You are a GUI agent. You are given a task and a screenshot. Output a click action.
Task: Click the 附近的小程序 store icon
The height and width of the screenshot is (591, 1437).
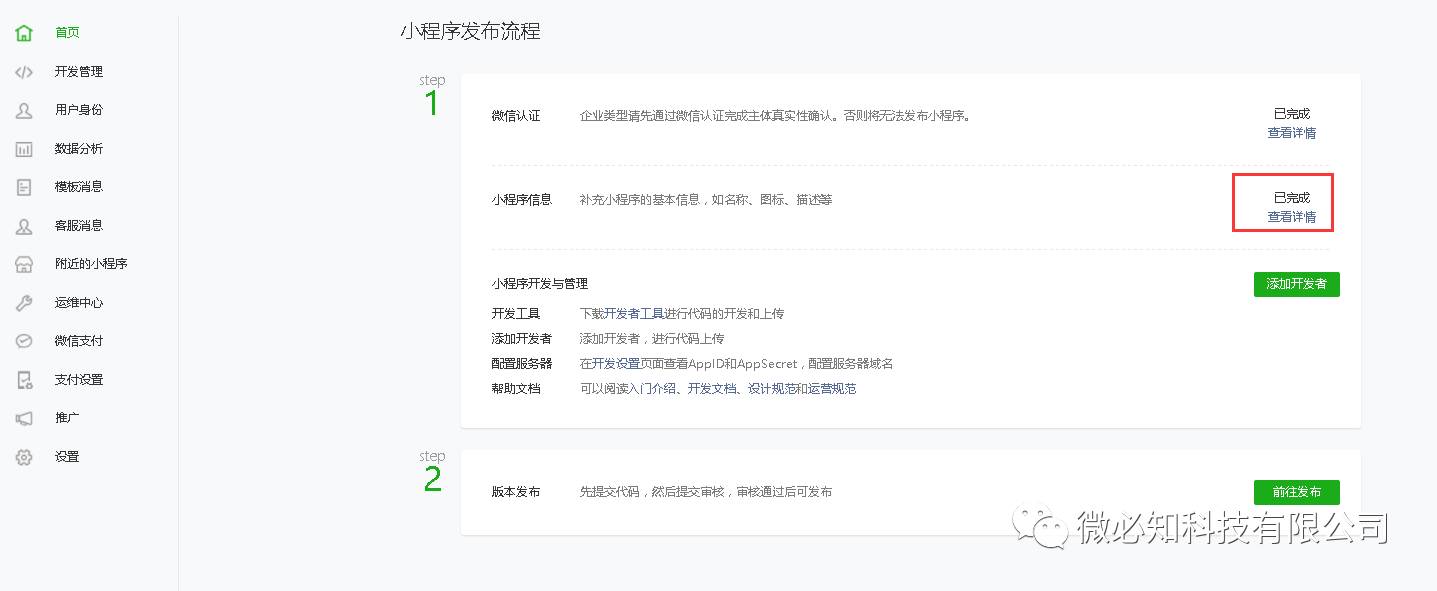(24, 264)
